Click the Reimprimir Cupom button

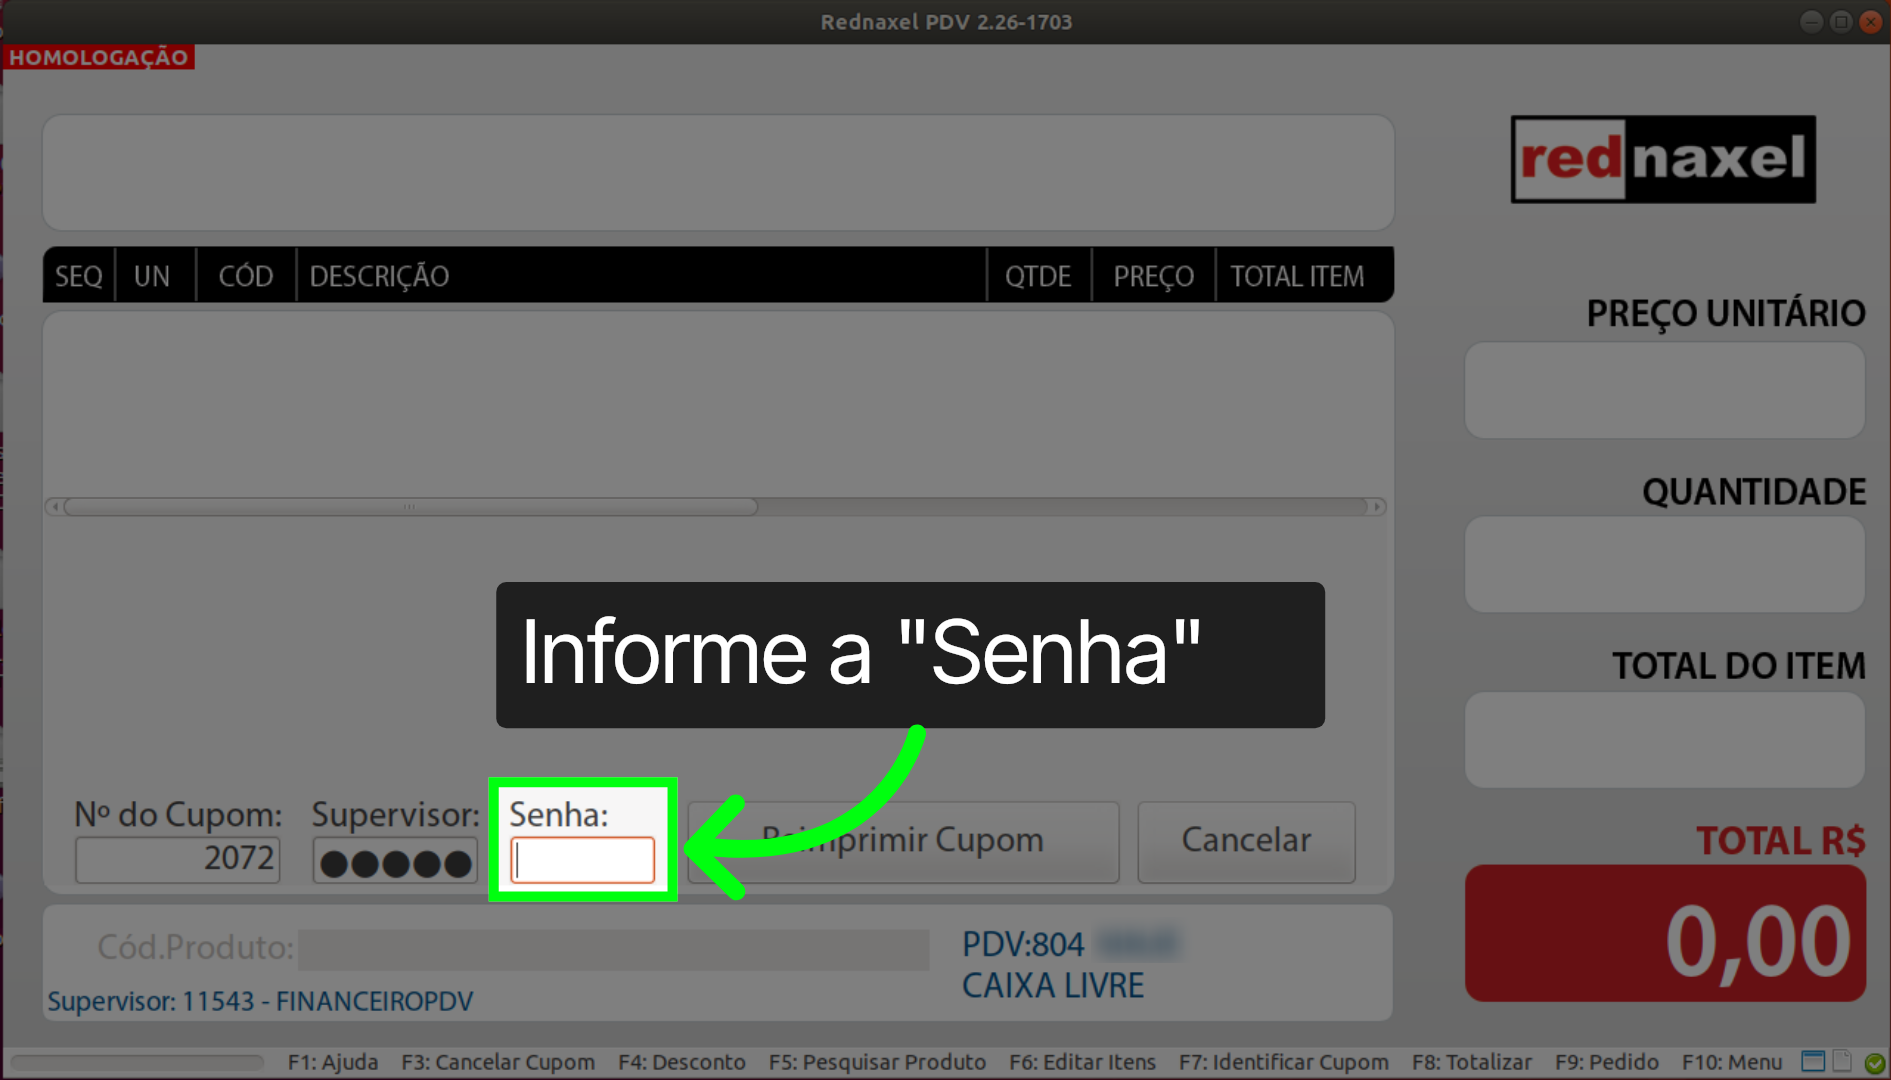pyautogui.click(x=901, y=841)
